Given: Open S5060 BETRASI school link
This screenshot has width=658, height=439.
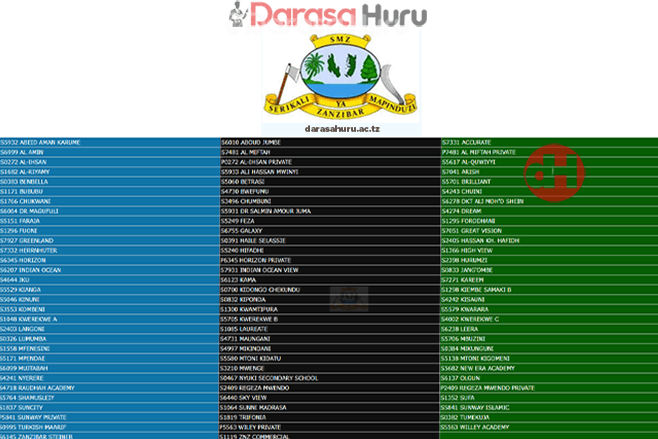Looking at the screenshot, I should [243, 182].
